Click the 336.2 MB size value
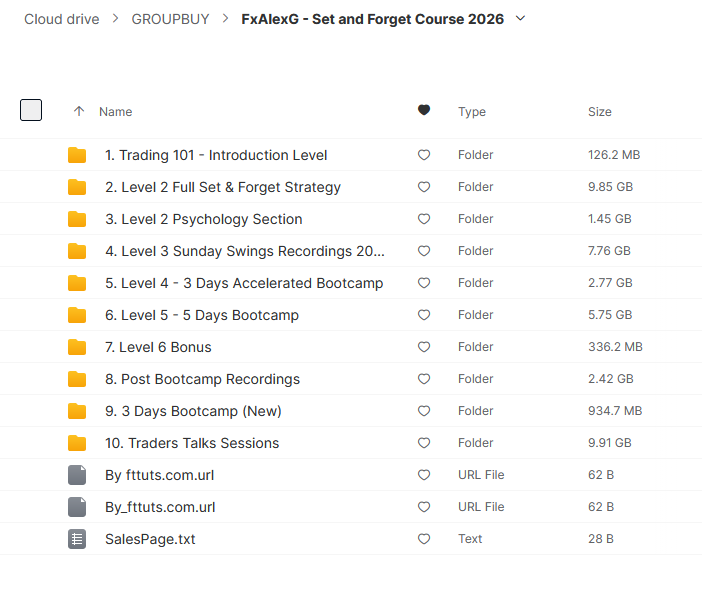The height and width of the screenshot is (605, 702). point(616,347)
